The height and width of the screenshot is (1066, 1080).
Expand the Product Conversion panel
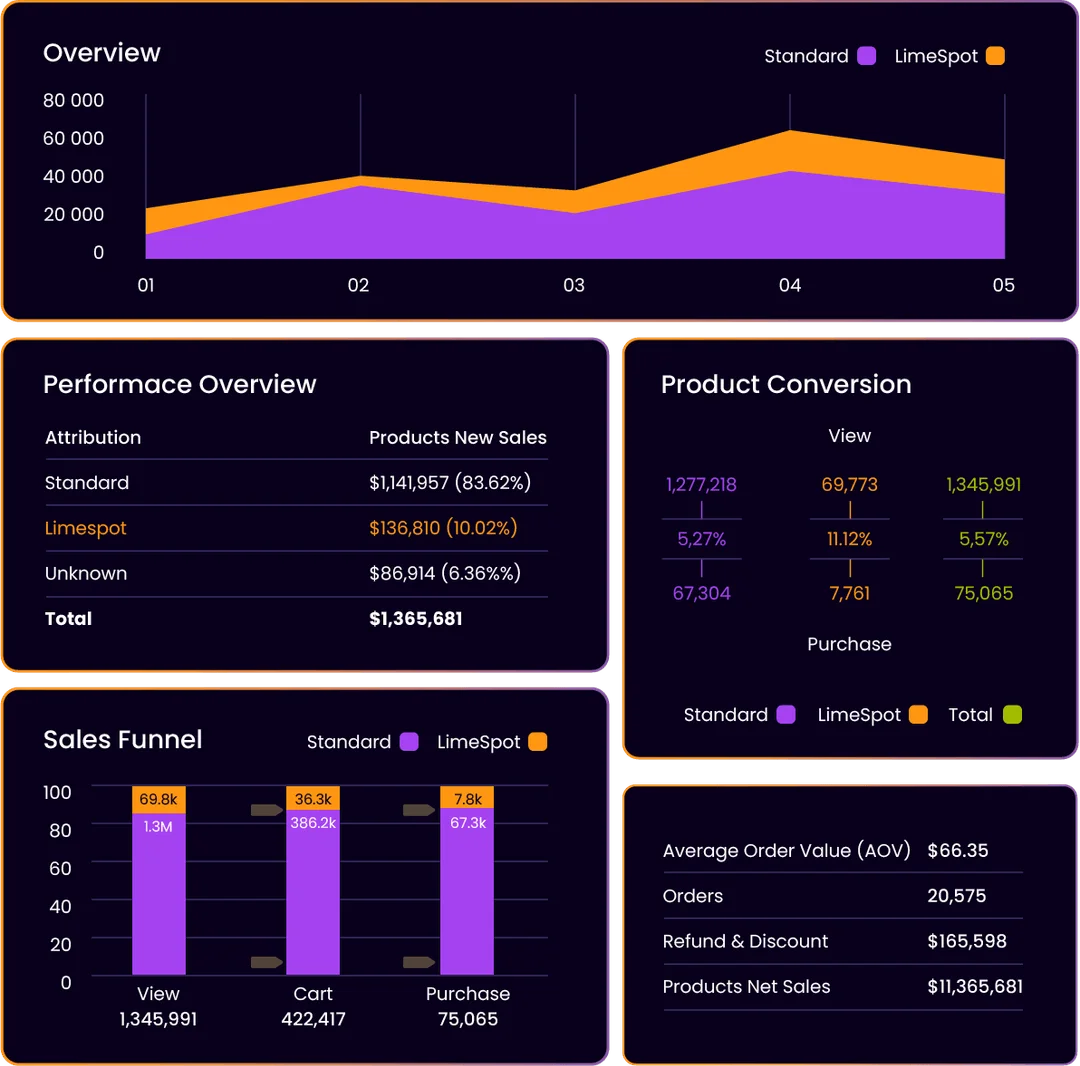click(x=786, y=384)
